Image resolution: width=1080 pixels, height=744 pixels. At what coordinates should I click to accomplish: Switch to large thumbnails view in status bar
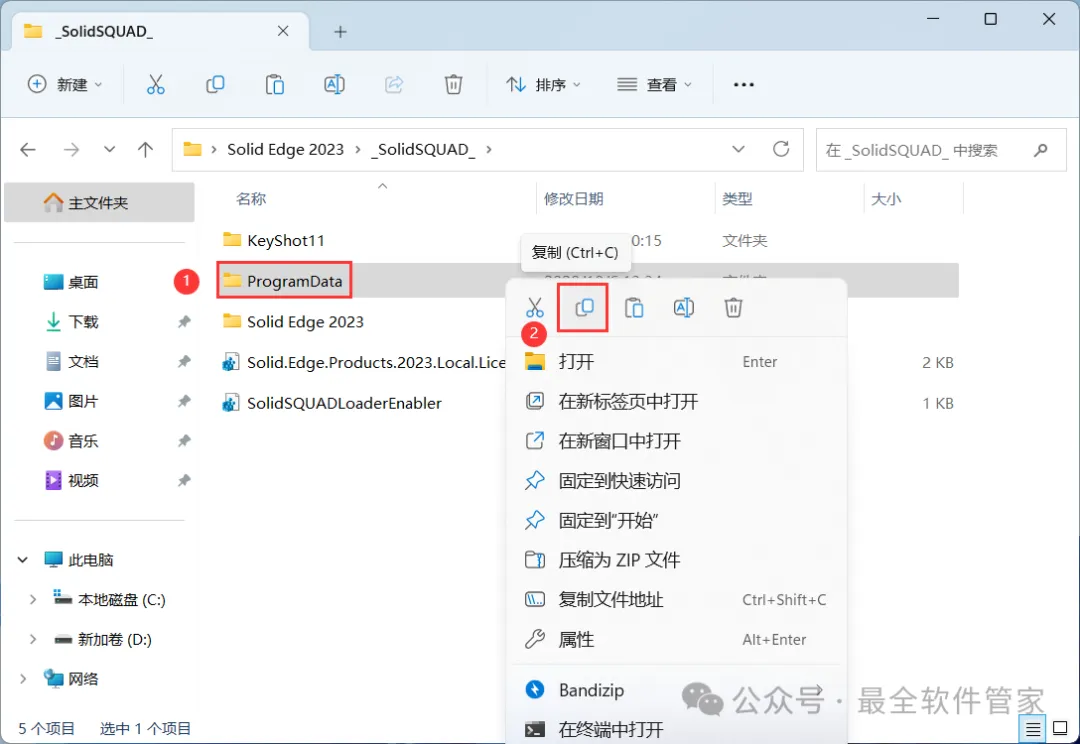pyautogui.click(x=1061, y=728)
